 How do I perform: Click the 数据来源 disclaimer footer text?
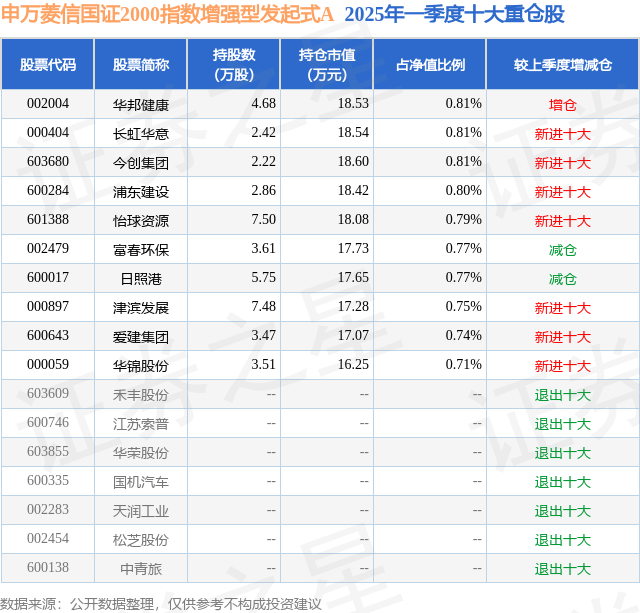161,604
